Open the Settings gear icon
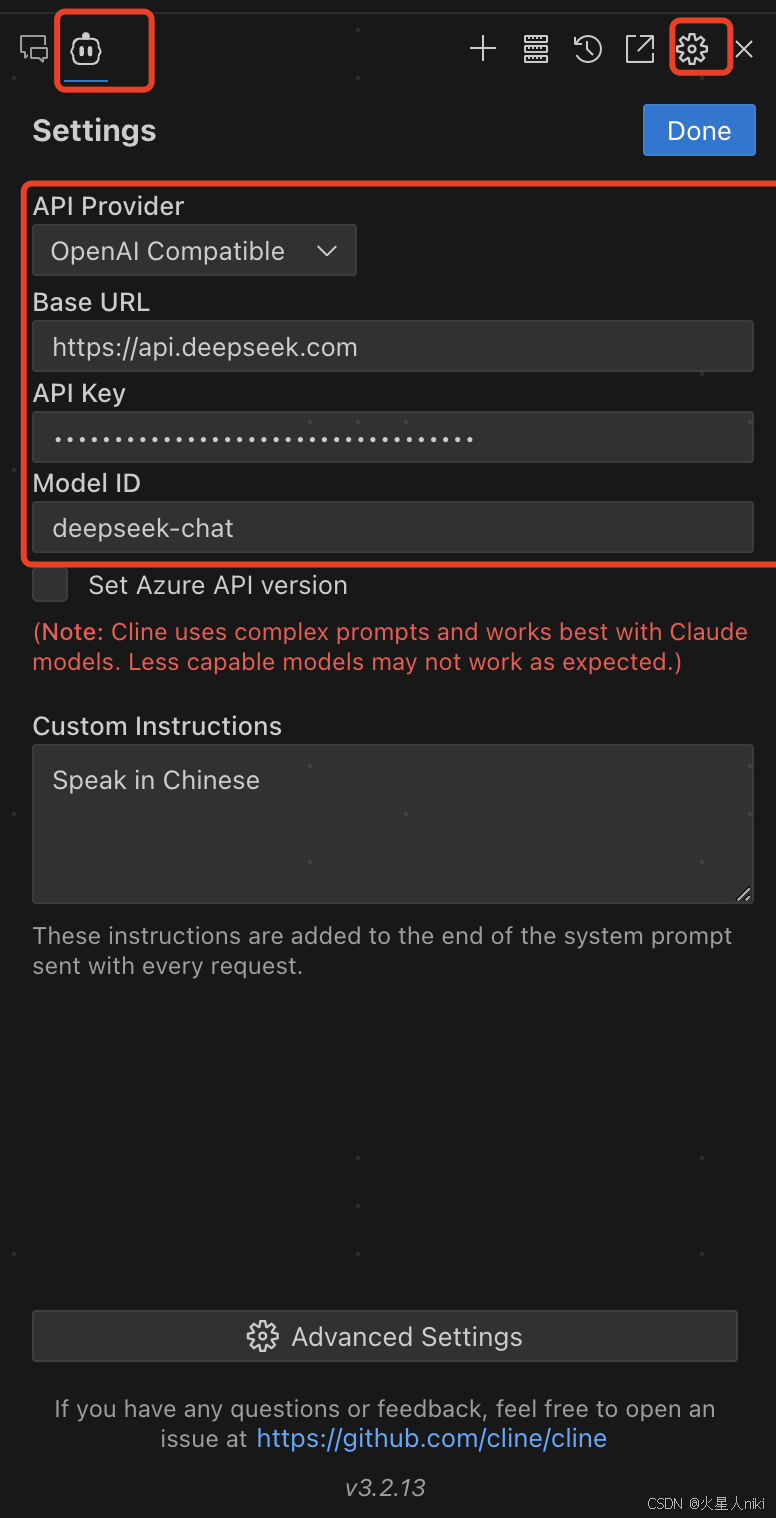The width and height of the screenshot is (776, 1518). 698,47
